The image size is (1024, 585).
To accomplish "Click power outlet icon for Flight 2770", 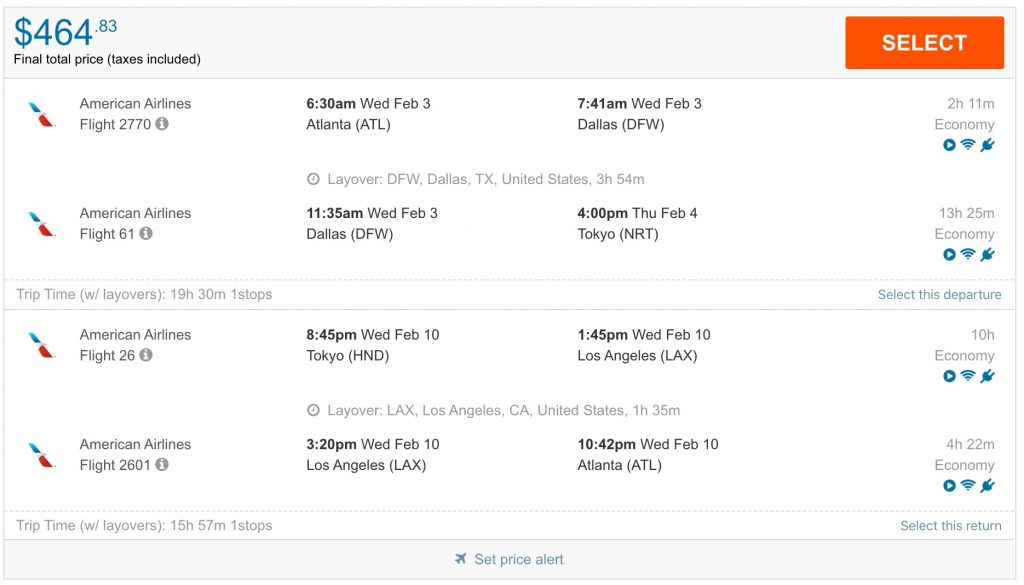I will point(987,145).
